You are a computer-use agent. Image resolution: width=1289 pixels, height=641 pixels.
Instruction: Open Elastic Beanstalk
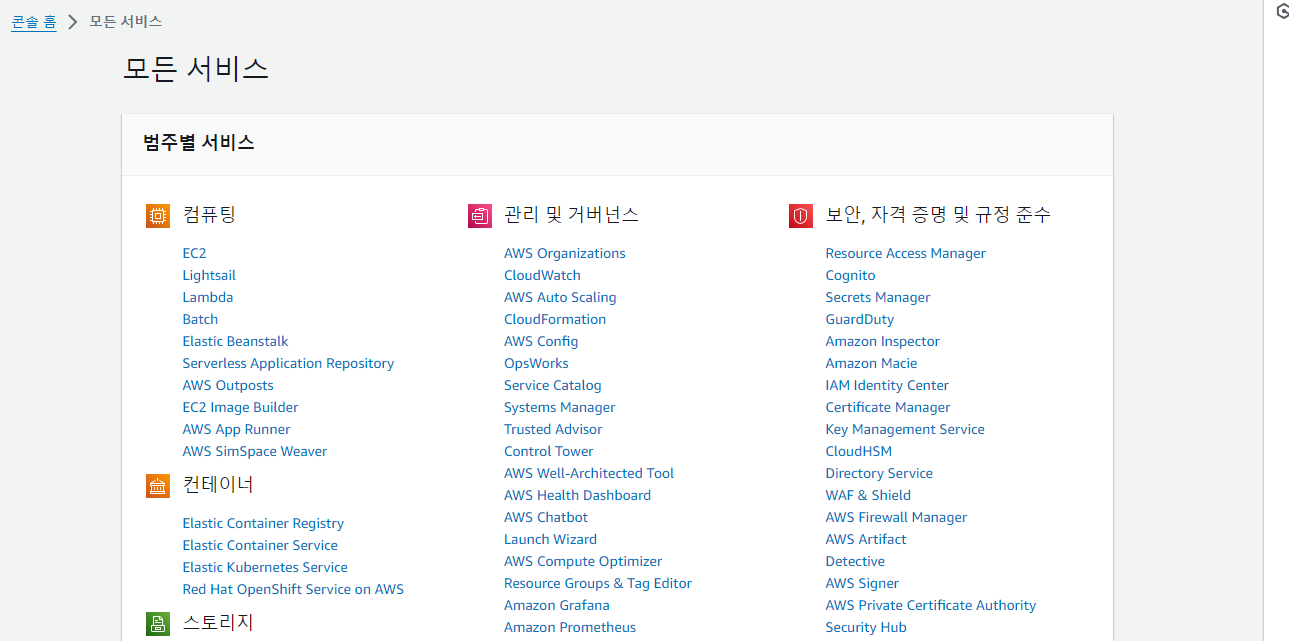(235, 341)
